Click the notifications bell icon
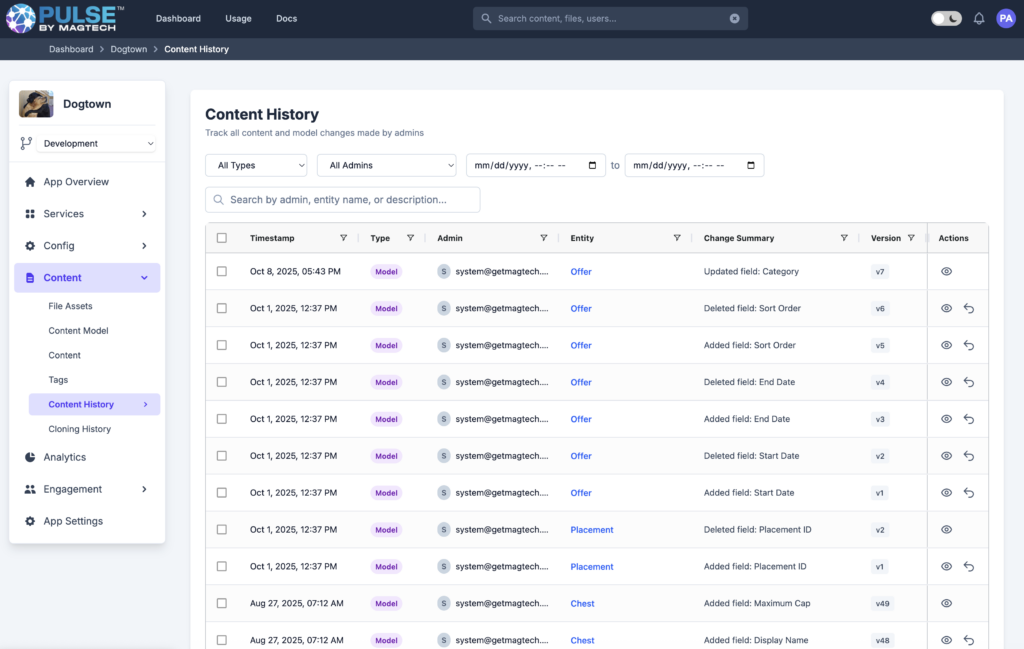1024x649 pixels. click(979, 18)
